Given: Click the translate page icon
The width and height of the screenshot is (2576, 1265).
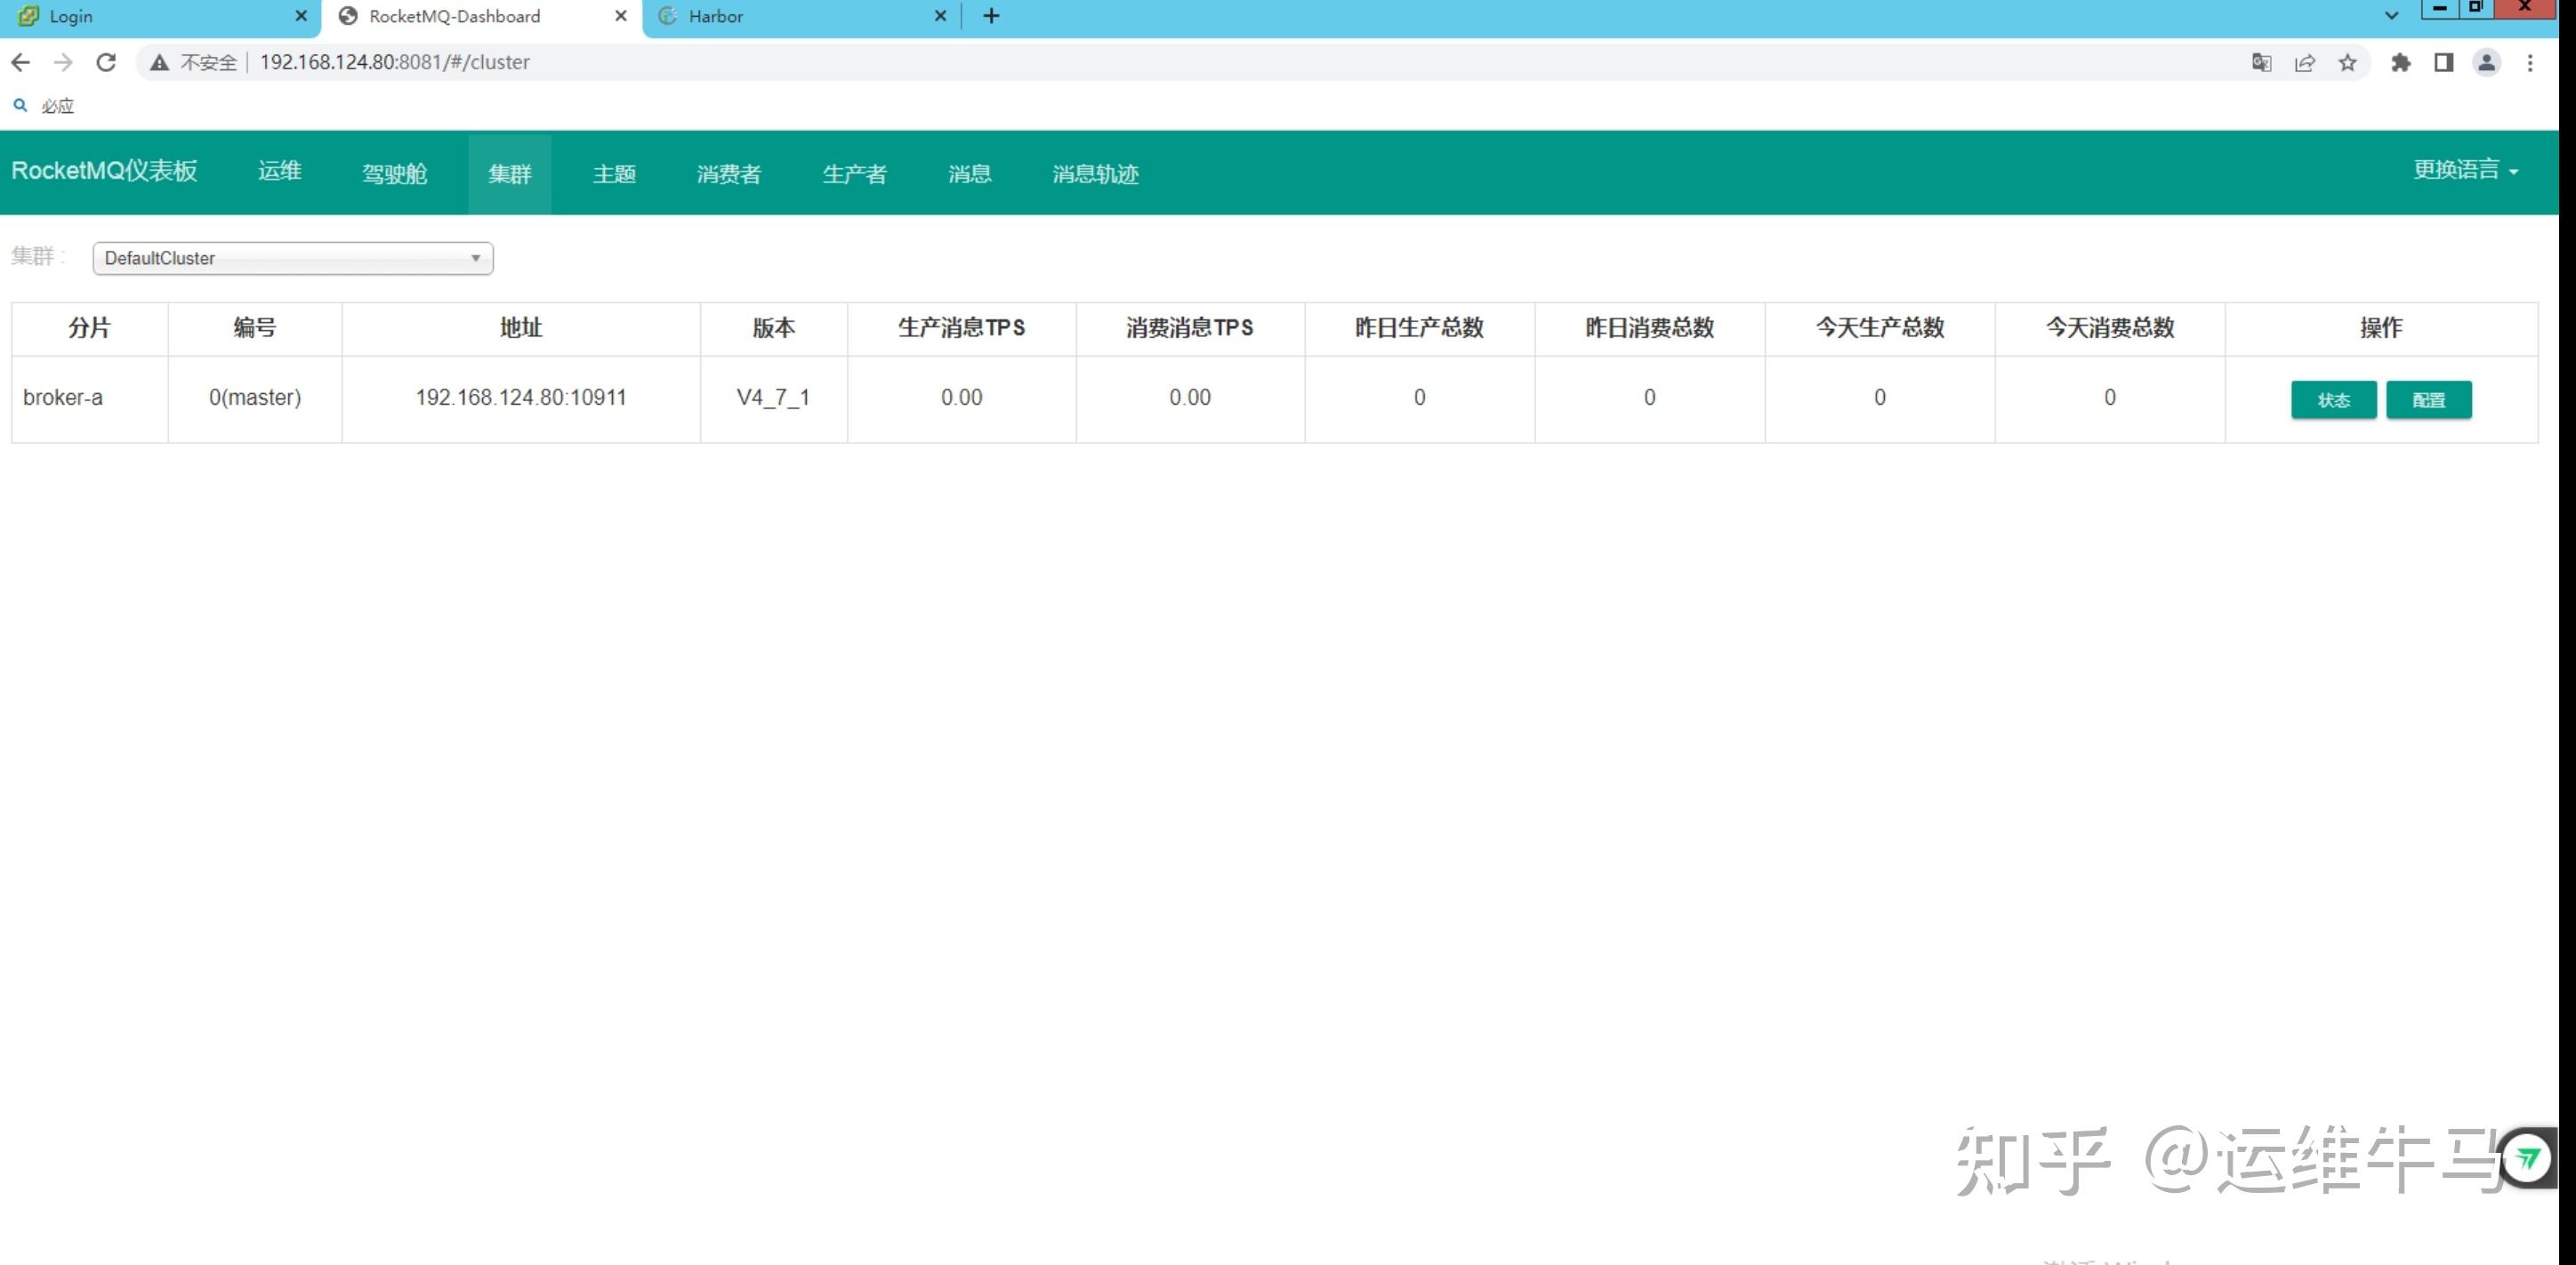Looking at the screenshot, I should [2261, 63].
